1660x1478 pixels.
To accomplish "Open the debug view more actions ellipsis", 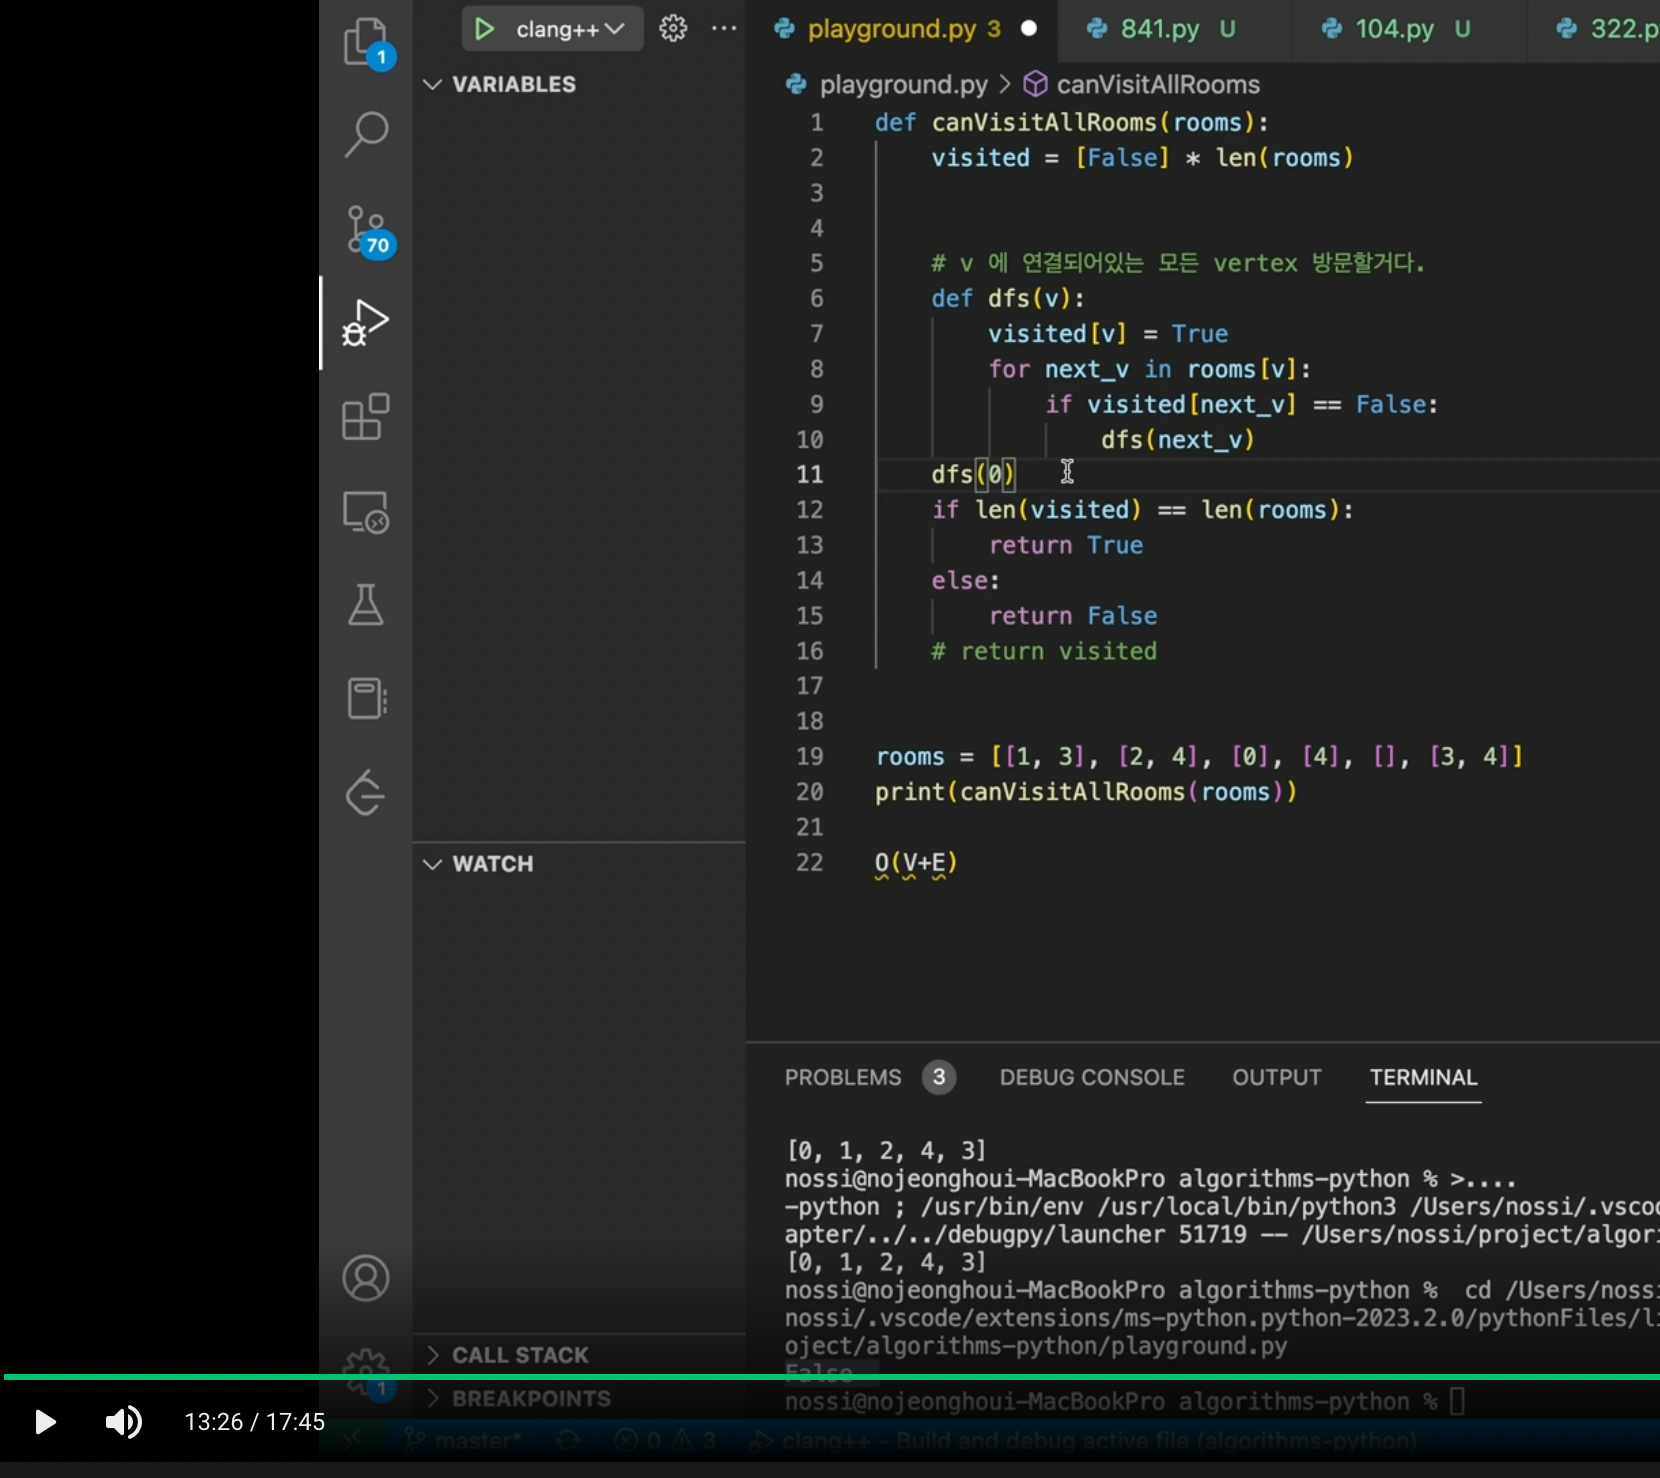I will pos(724,29).
